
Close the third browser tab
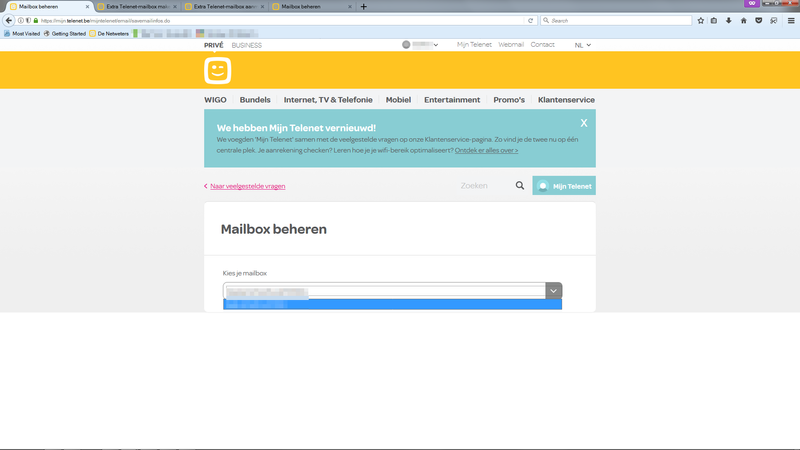pos(263,7)
